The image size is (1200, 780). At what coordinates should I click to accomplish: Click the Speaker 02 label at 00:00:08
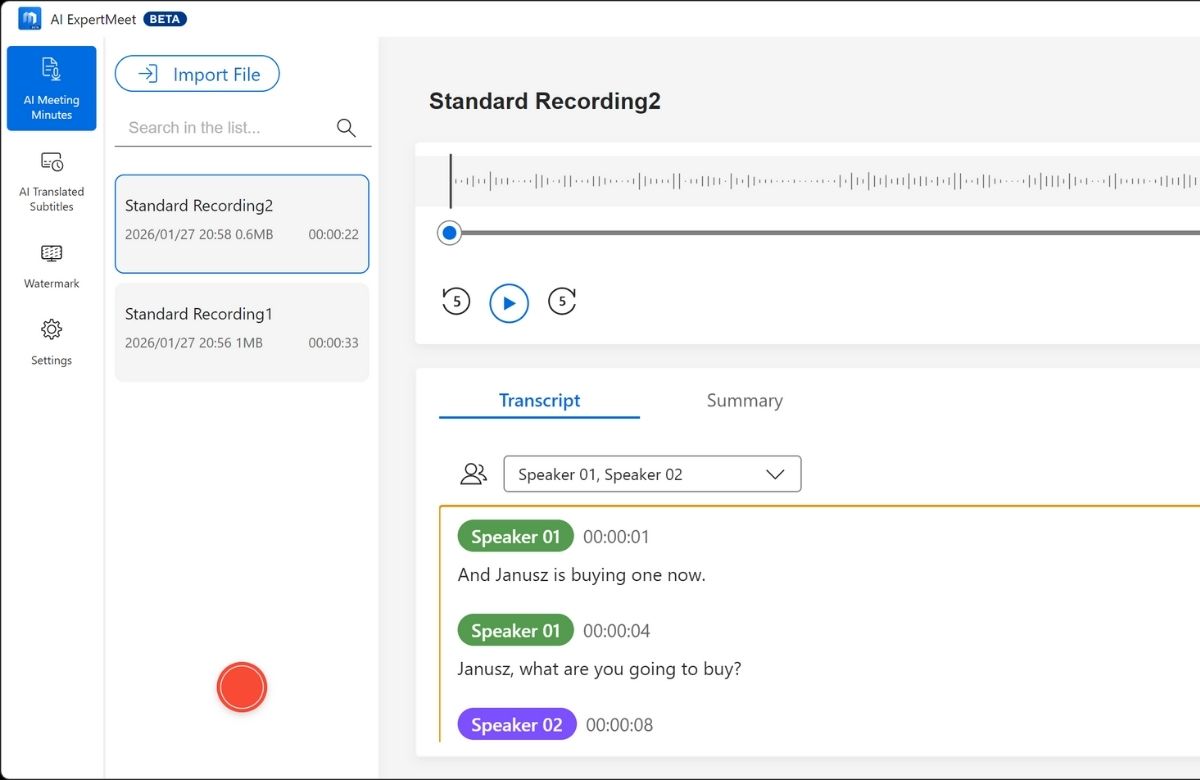pyautogui.click(x=517, y=724)
